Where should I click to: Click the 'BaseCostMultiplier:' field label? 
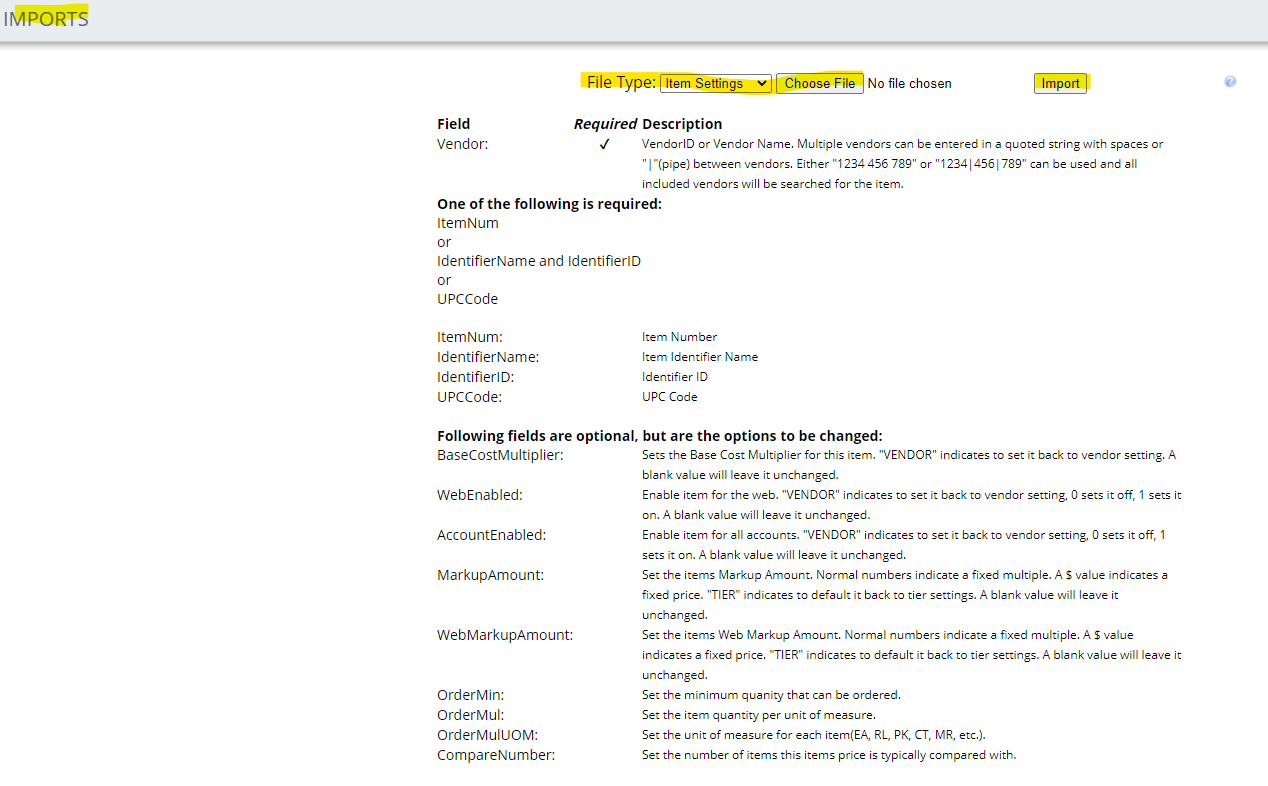pos(500,455)
